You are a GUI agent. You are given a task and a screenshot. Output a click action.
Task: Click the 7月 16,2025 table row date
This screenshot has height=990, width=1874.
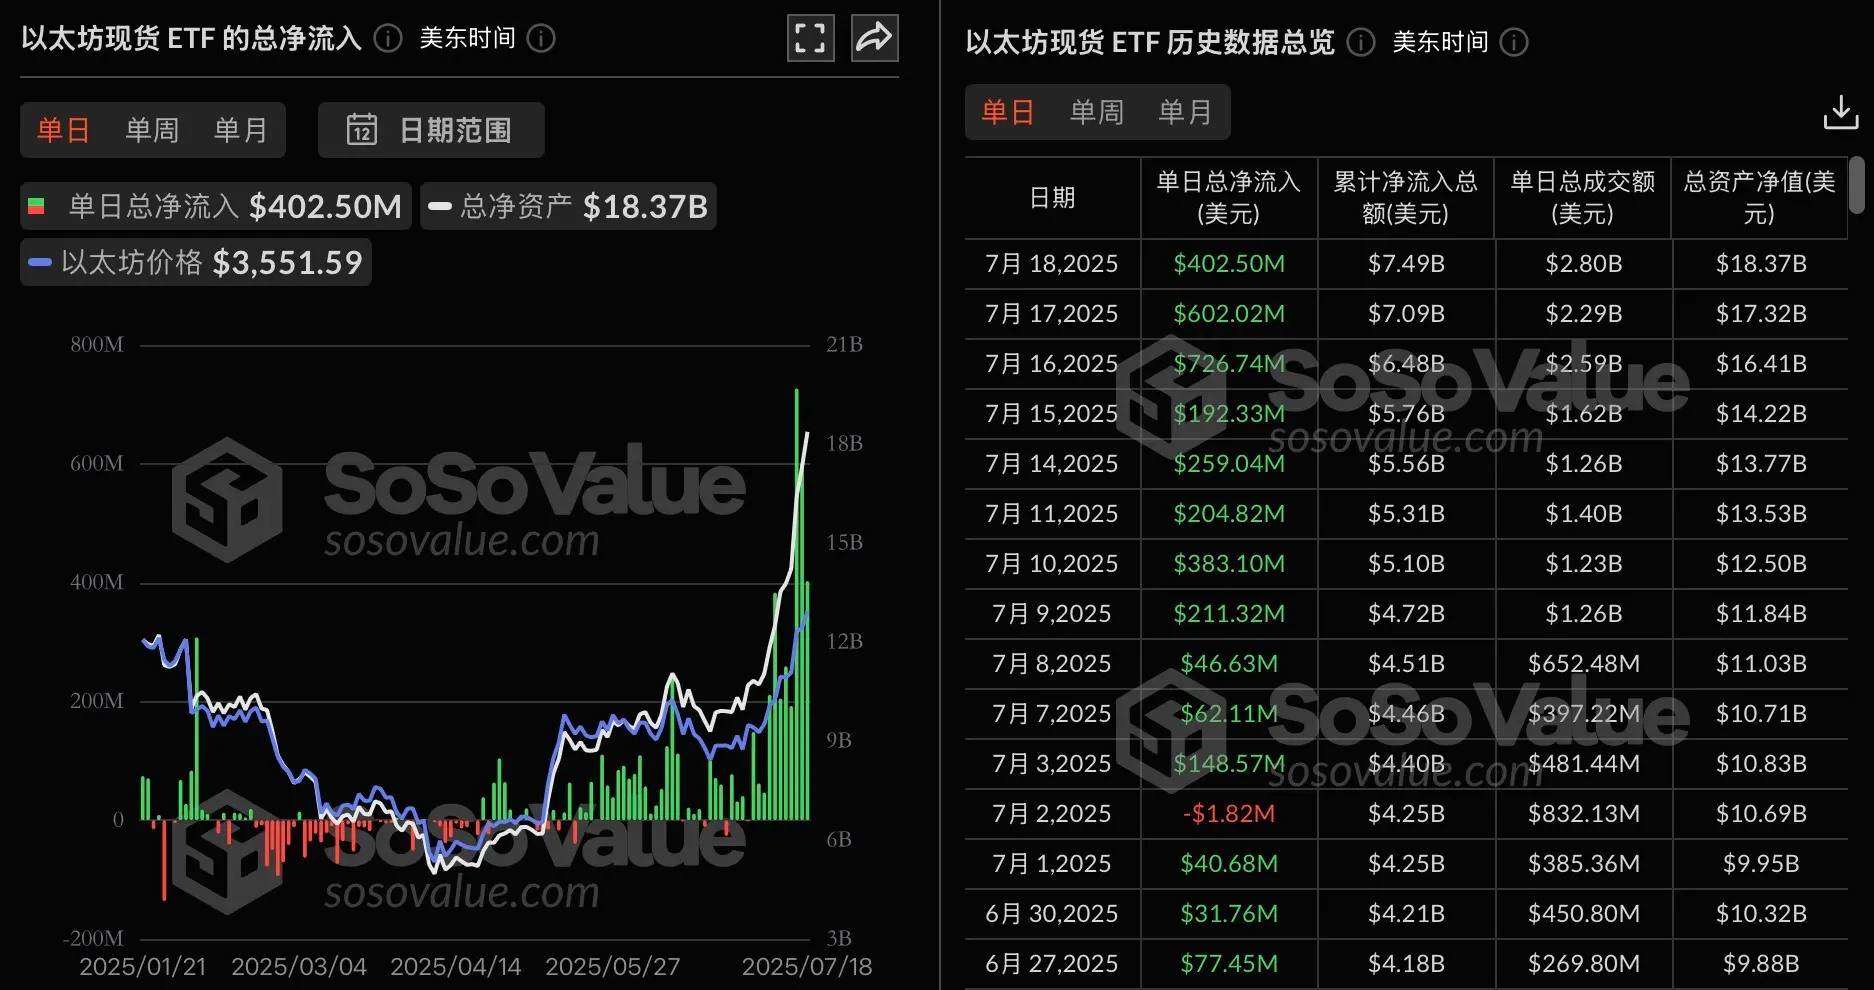(x=1051, y=364)
